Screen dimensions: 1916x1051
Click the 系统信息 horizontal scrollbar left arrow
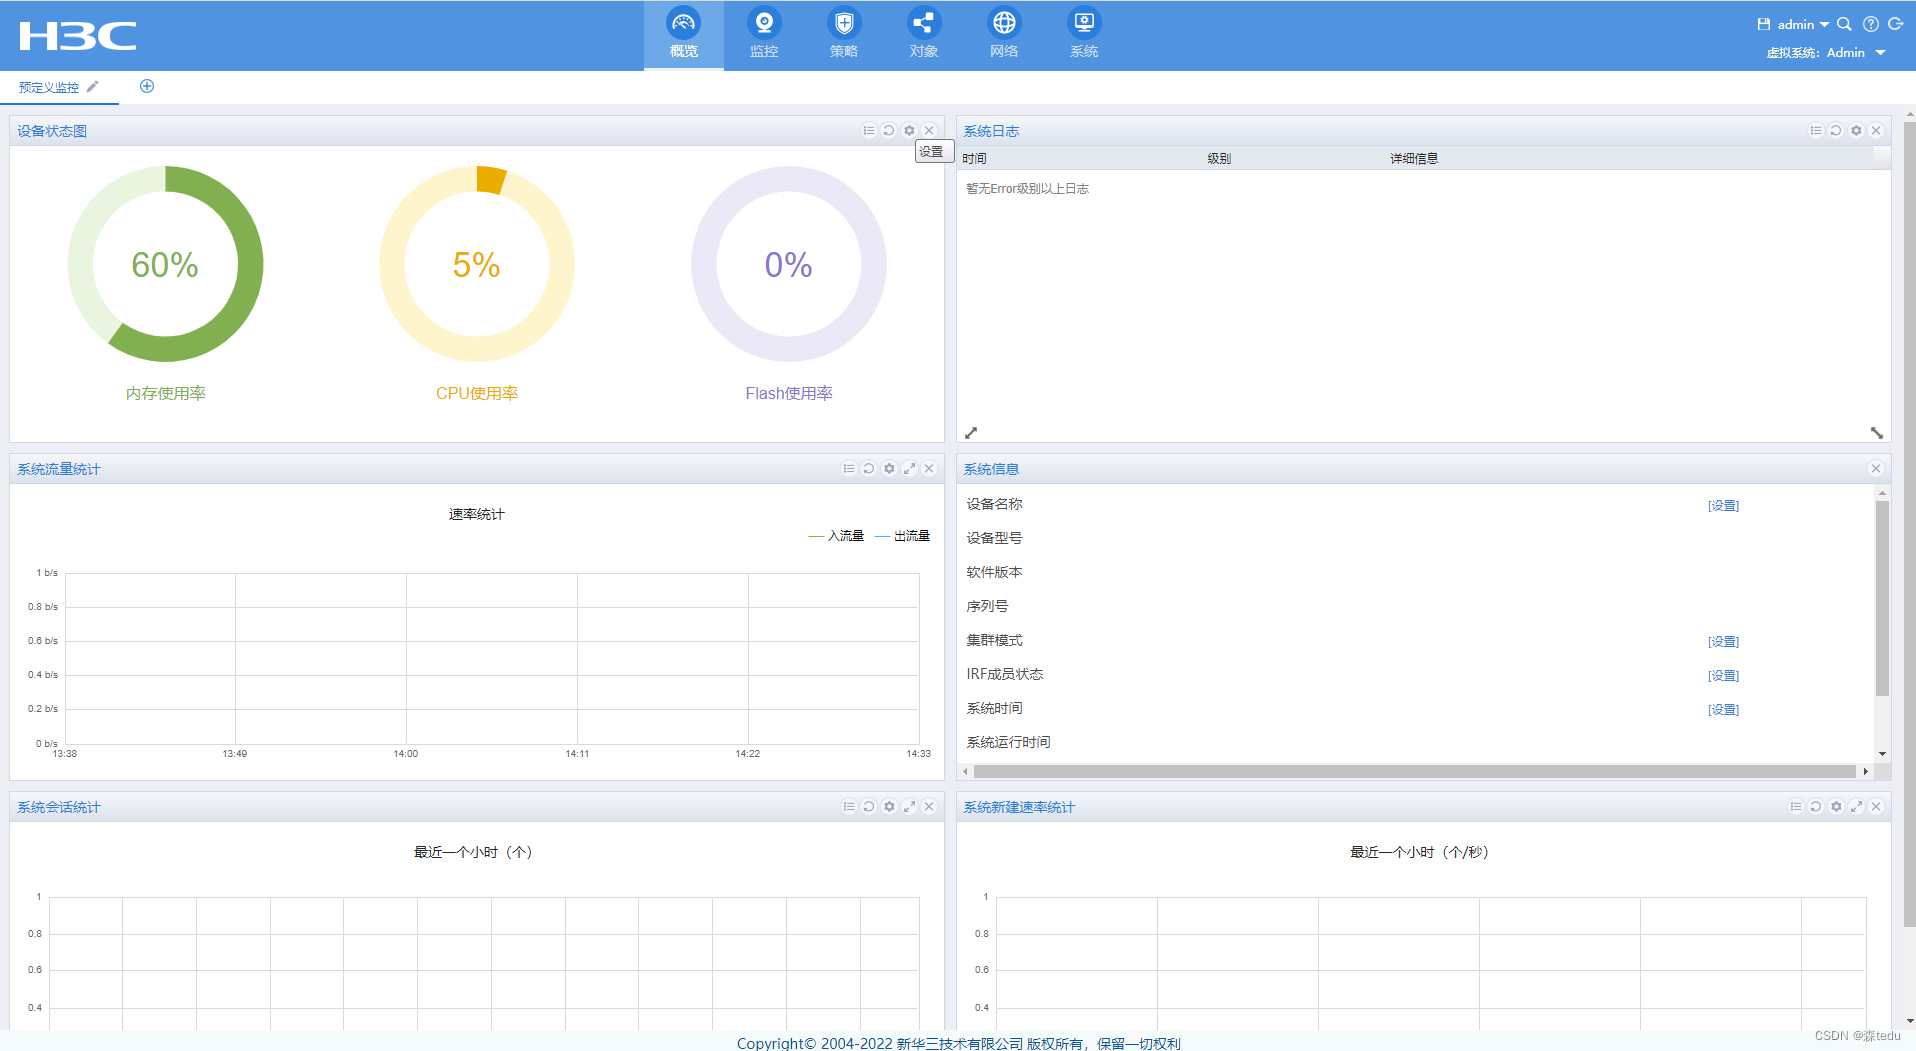[x=965, y=771]
